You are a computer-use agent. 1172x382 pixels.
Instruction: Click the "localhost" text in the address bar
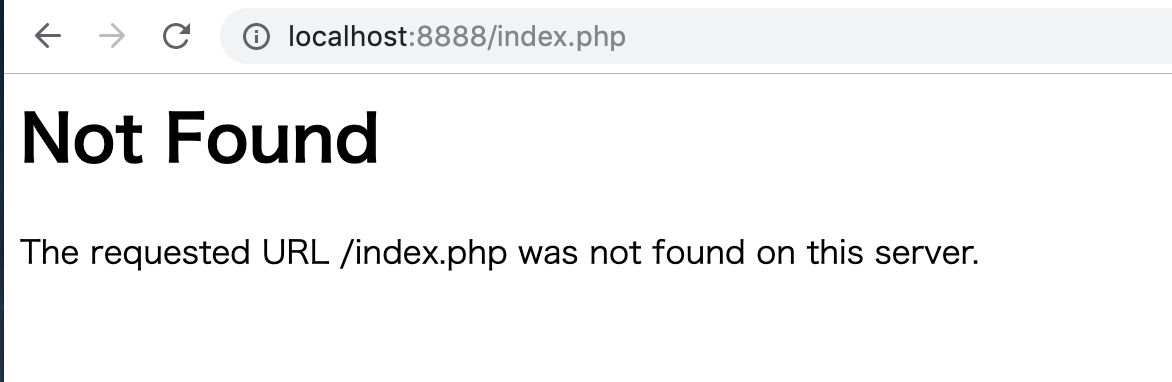click(x=348, y=36)
